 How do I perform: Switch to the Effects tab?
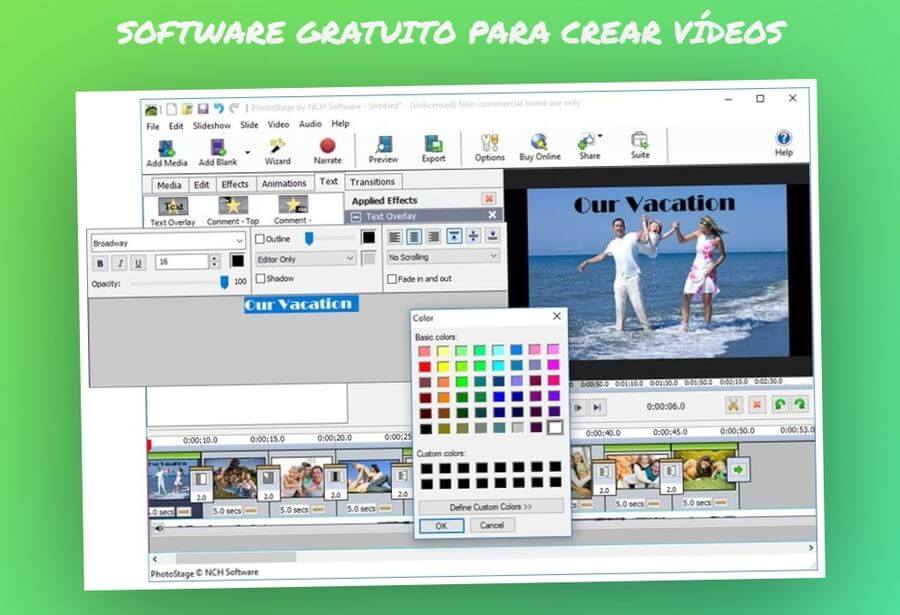[235, 184]
